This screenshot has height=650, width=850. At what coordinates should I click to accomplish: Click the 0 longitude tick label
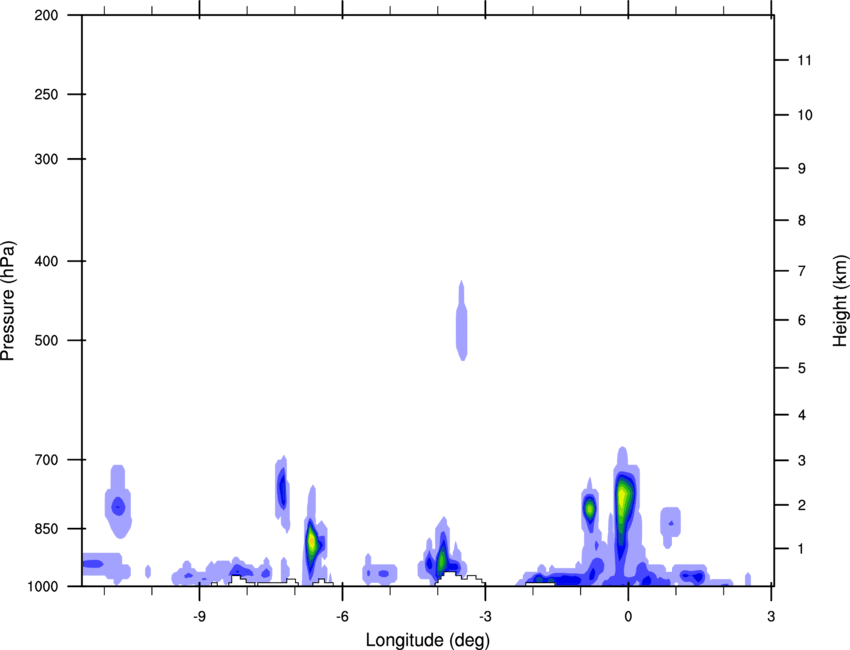click(x=628, y=616)
